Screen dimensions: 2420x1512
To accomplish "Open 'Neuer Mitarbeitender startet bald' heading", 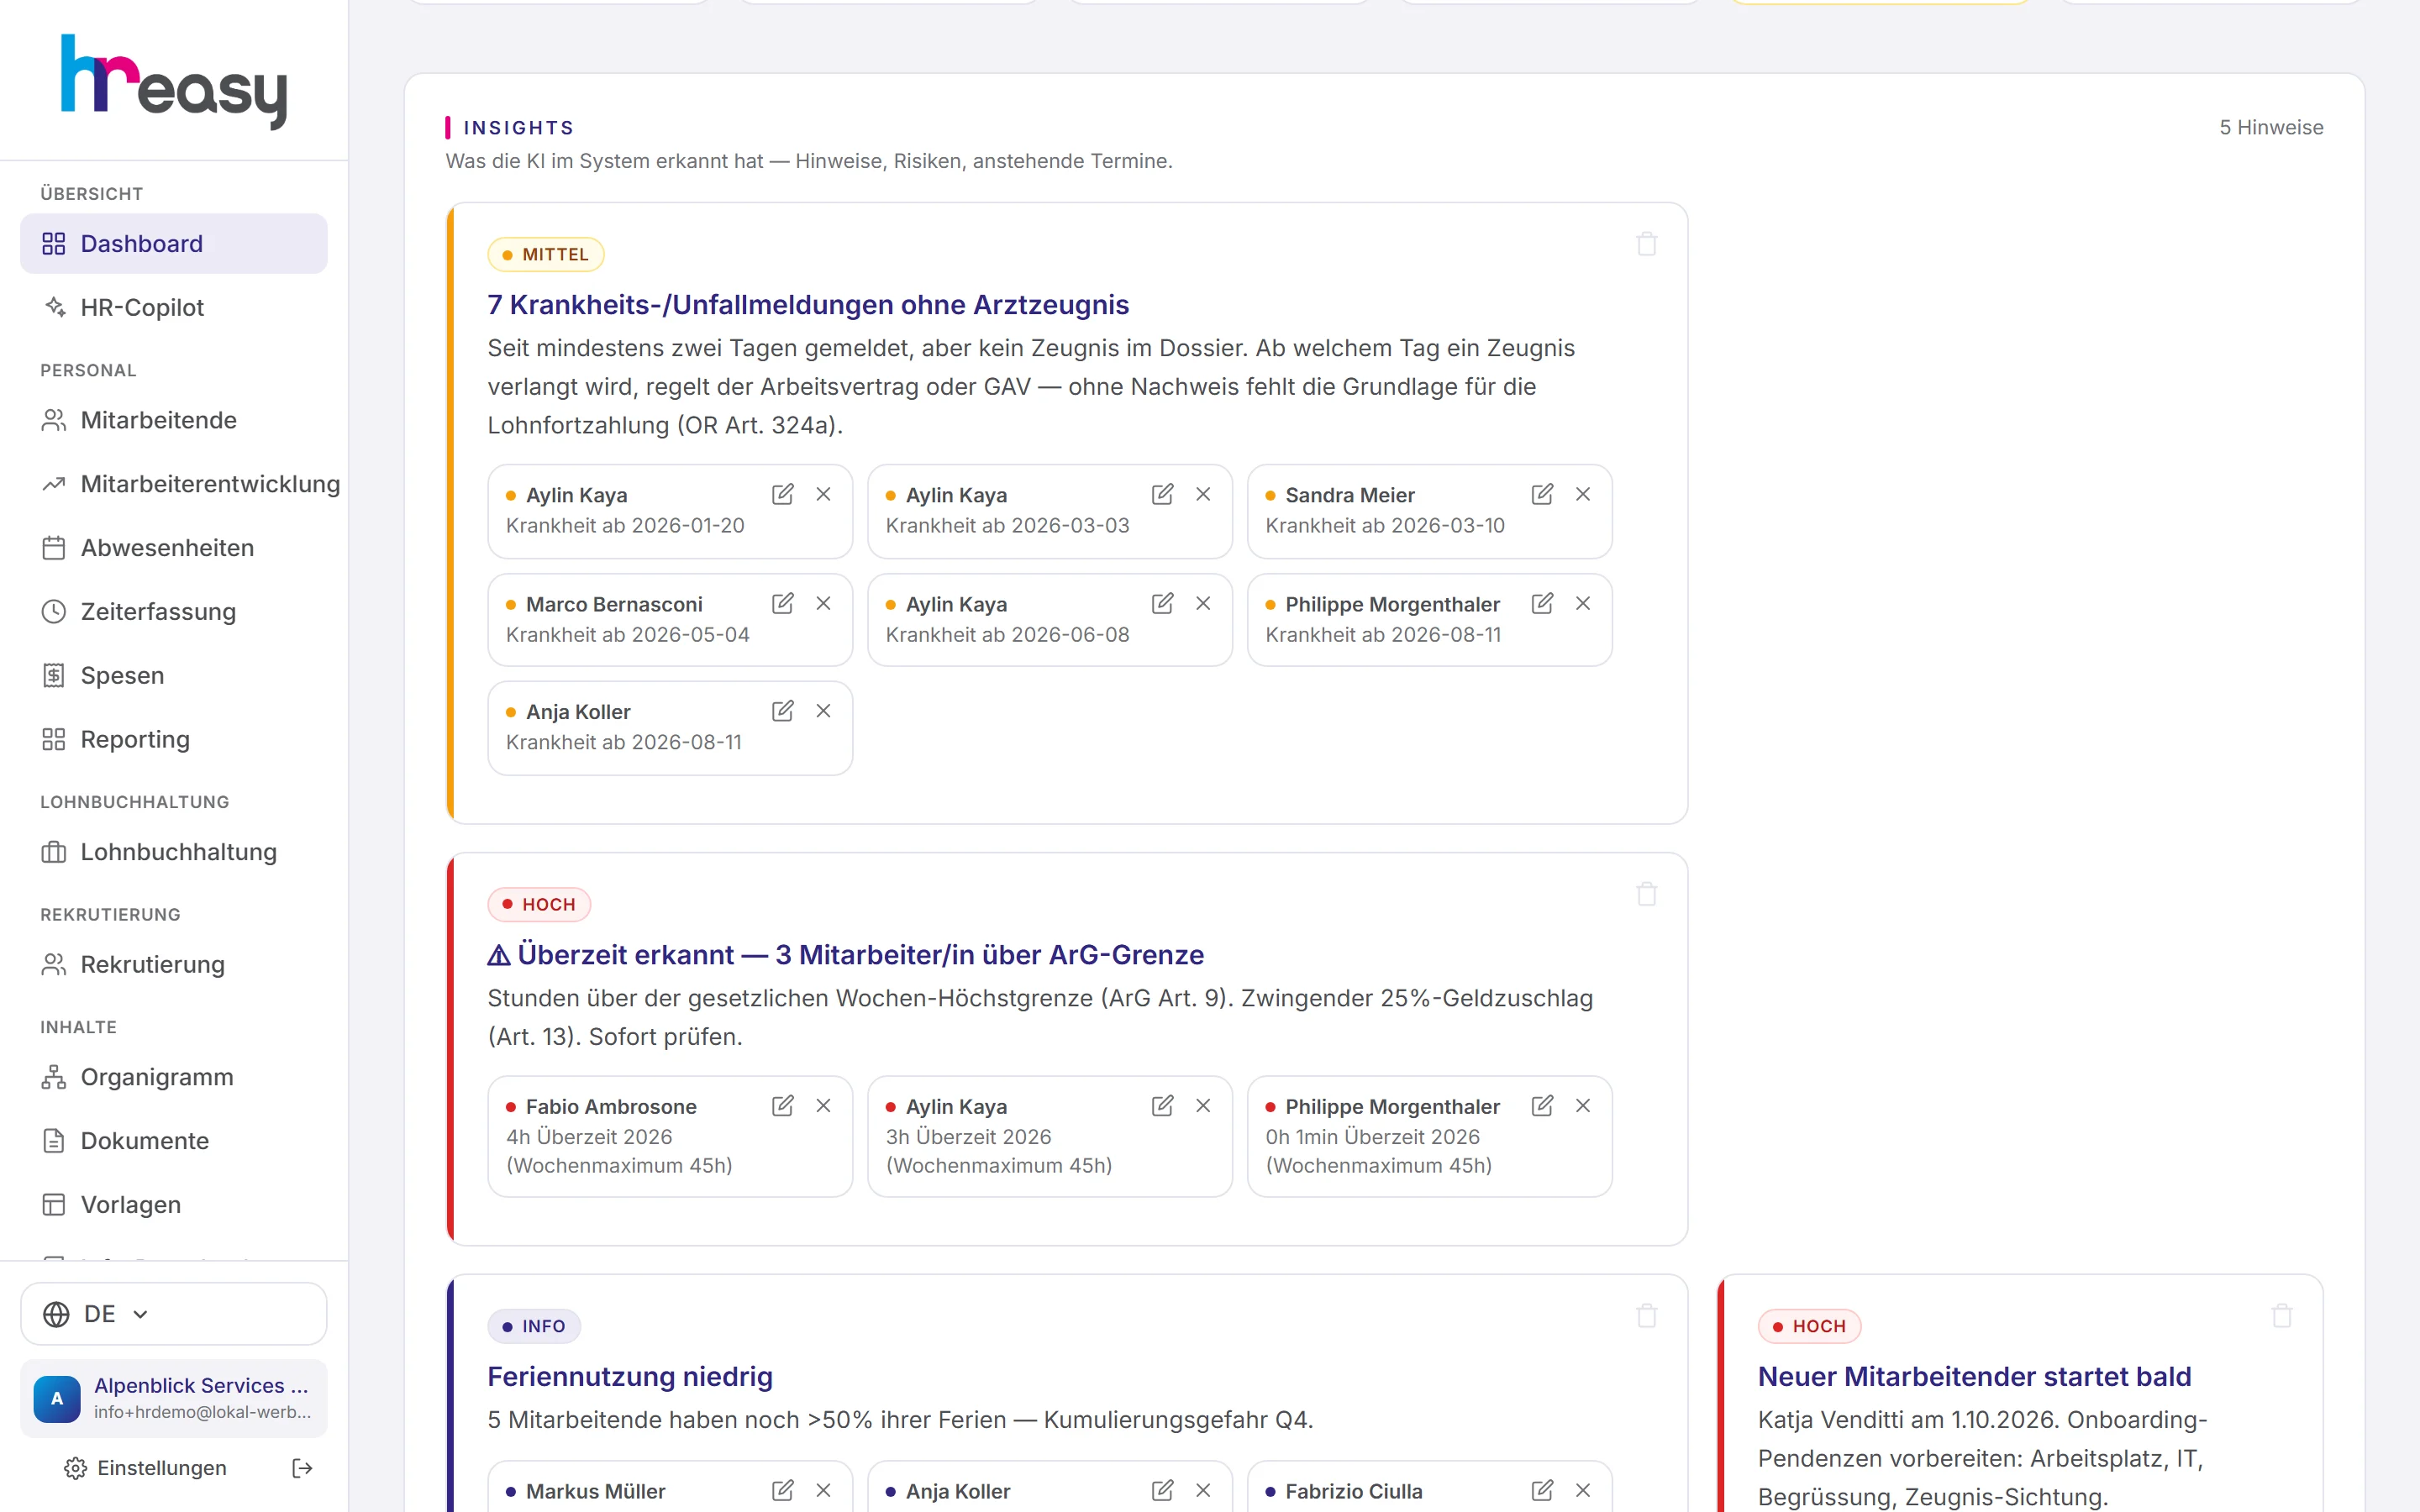I will point(1974,1377).
